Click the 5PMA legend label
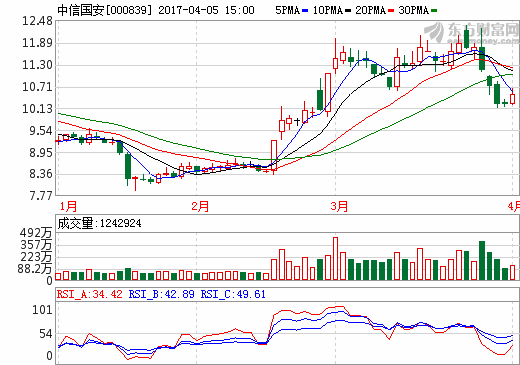This screenshot has height=365, width=520. (x=288, y=10)
